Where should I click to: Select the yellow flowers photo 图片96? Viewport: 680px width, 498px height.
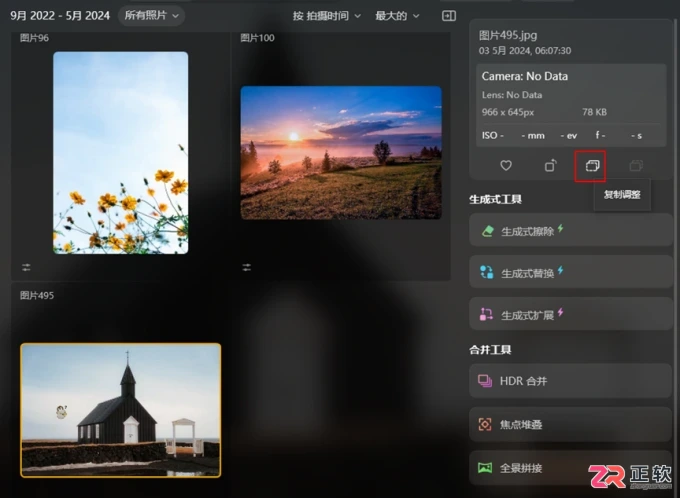pyautogui.click(x=121, y=153)
